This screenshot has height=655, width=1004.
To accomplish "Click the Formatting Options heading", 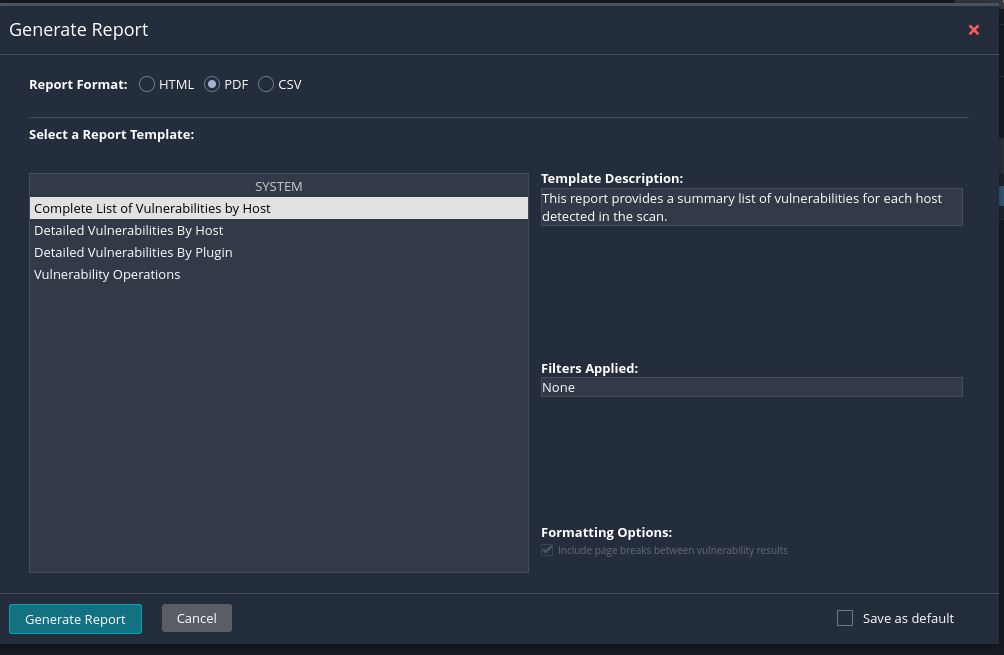I will [606, 532].
